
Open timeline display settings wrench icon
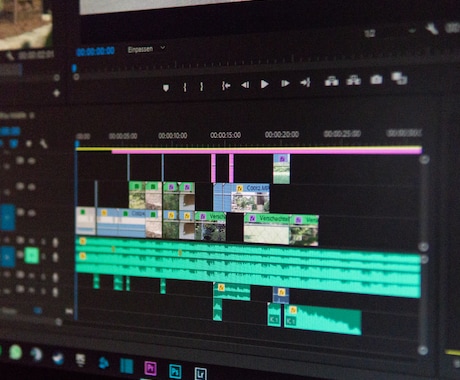tap(43, 144)
